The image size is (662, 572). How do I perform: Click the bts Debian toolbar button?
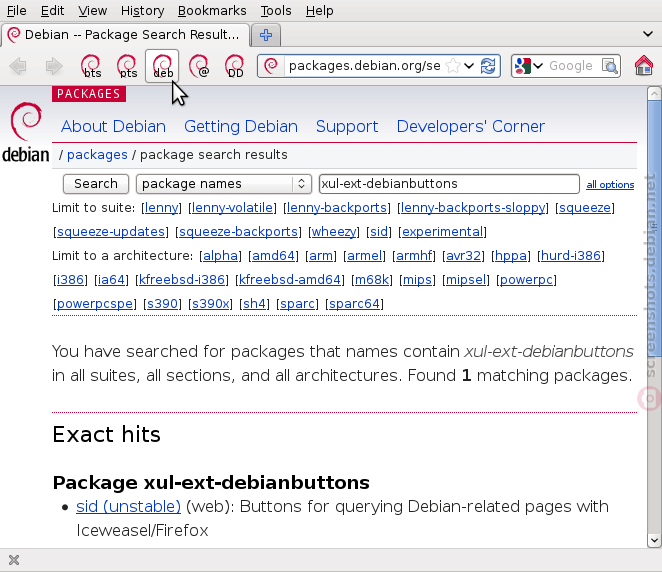click(x=91, y=66)
